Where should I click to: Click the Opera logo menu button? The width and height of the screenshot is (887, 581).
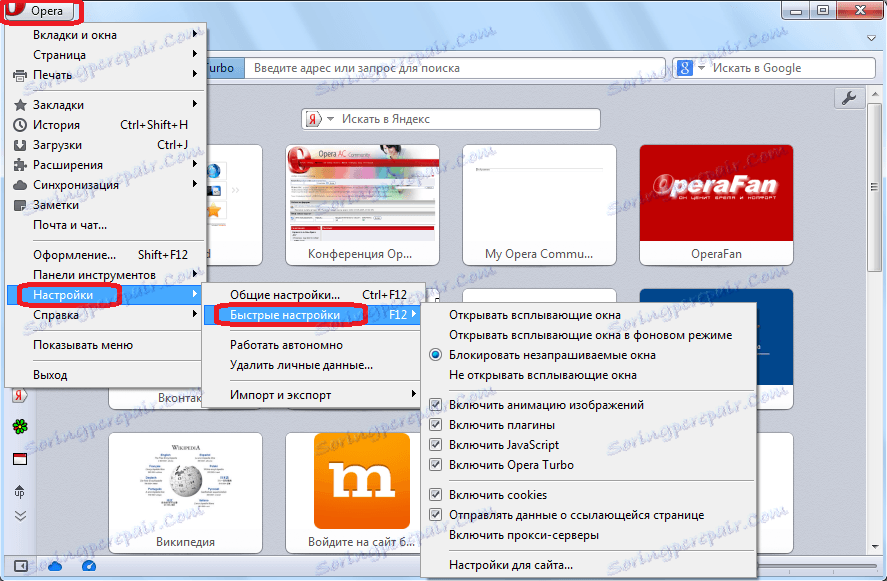(x=41, y=11)
